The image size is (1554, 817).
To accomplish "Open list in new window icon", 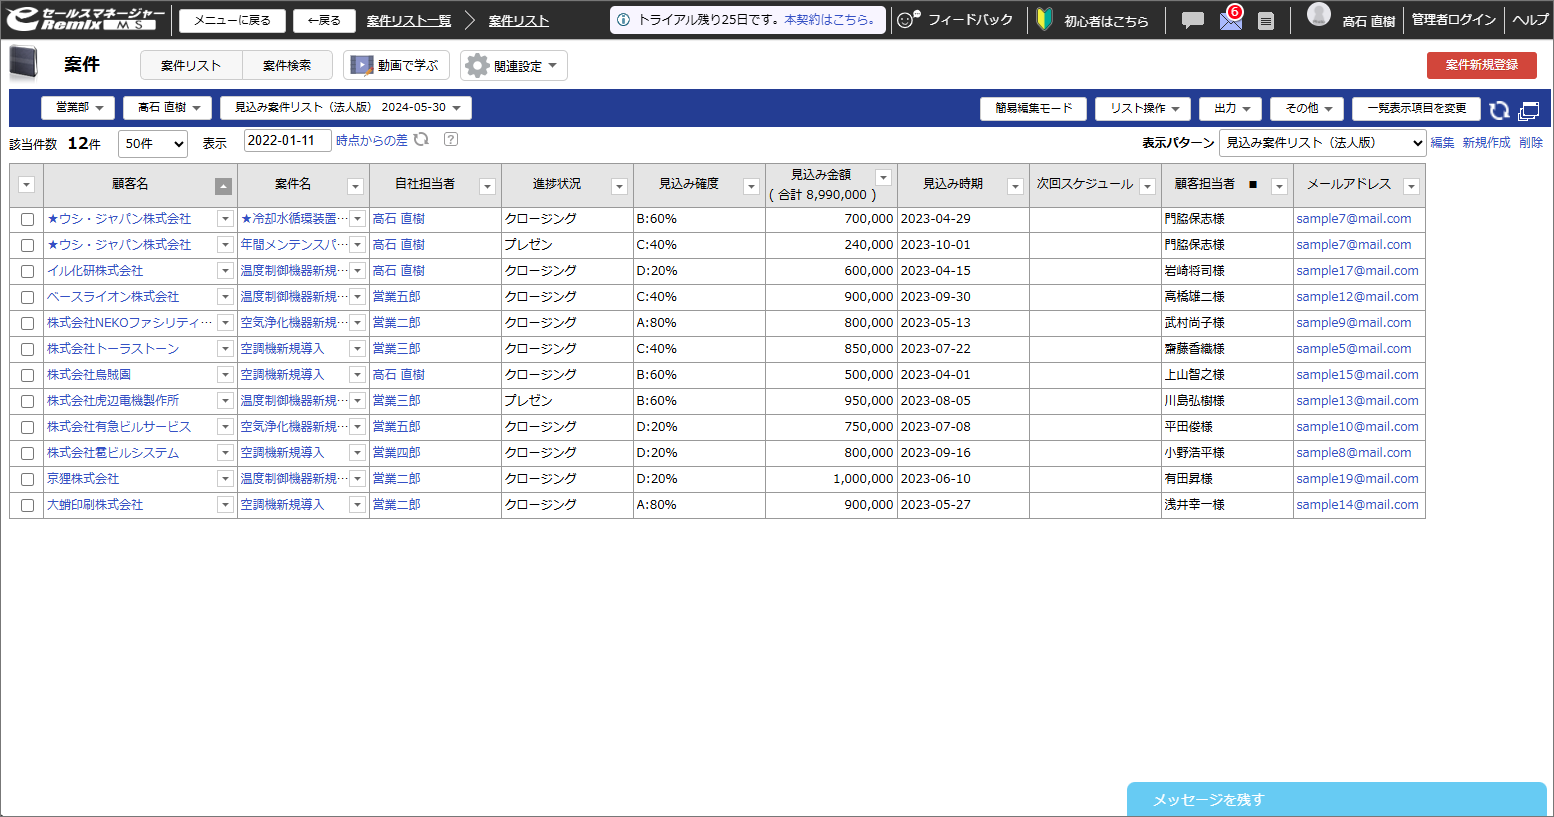I will (1528, 110).
